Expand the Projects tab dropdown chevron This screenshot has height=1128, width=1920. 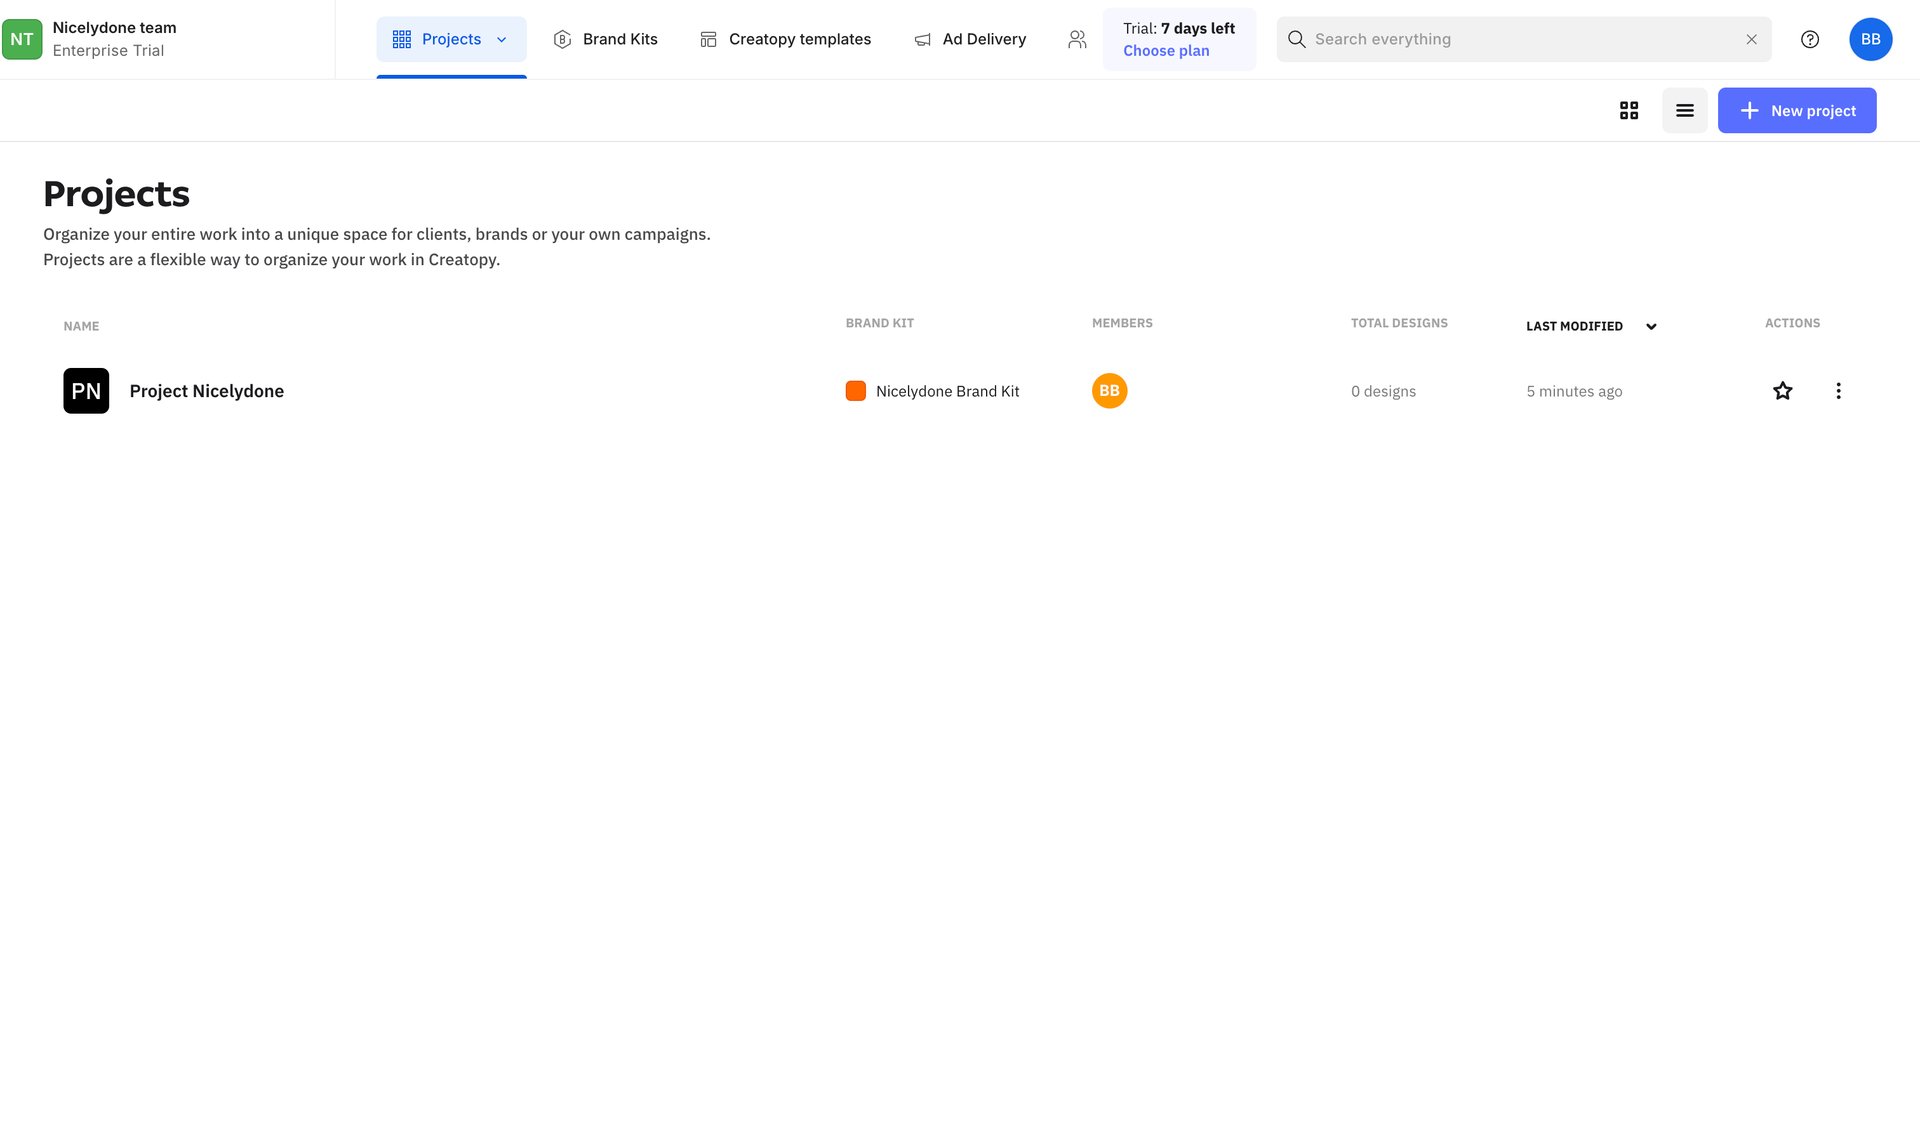(502, 39)
